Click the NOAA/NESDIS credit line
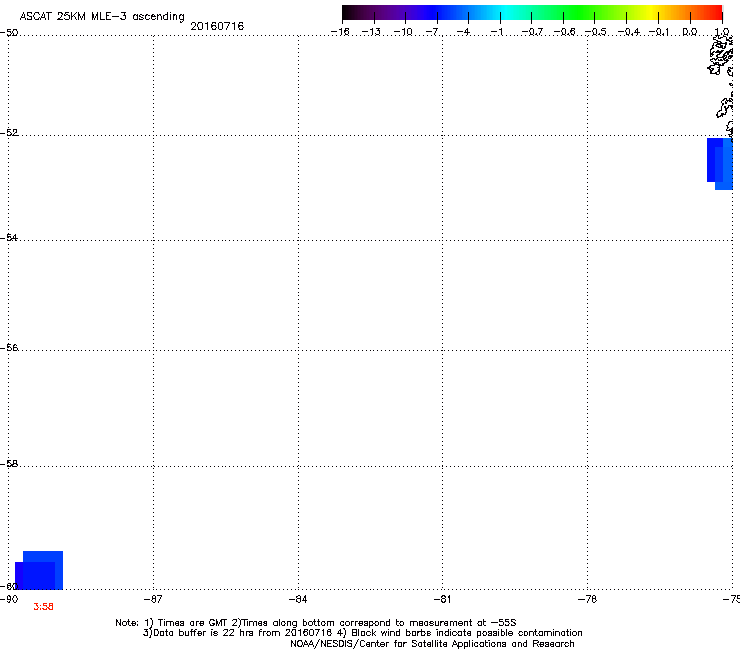The height and width of the screenshot is (650, 740). point(432,643)
